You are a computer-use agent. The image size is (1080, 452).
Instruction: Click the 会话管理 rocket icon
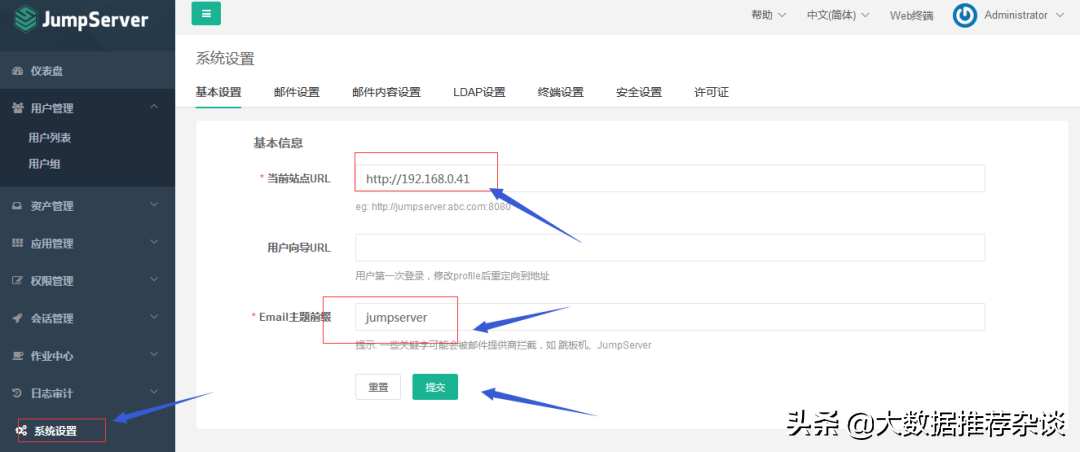pos(17,318)
